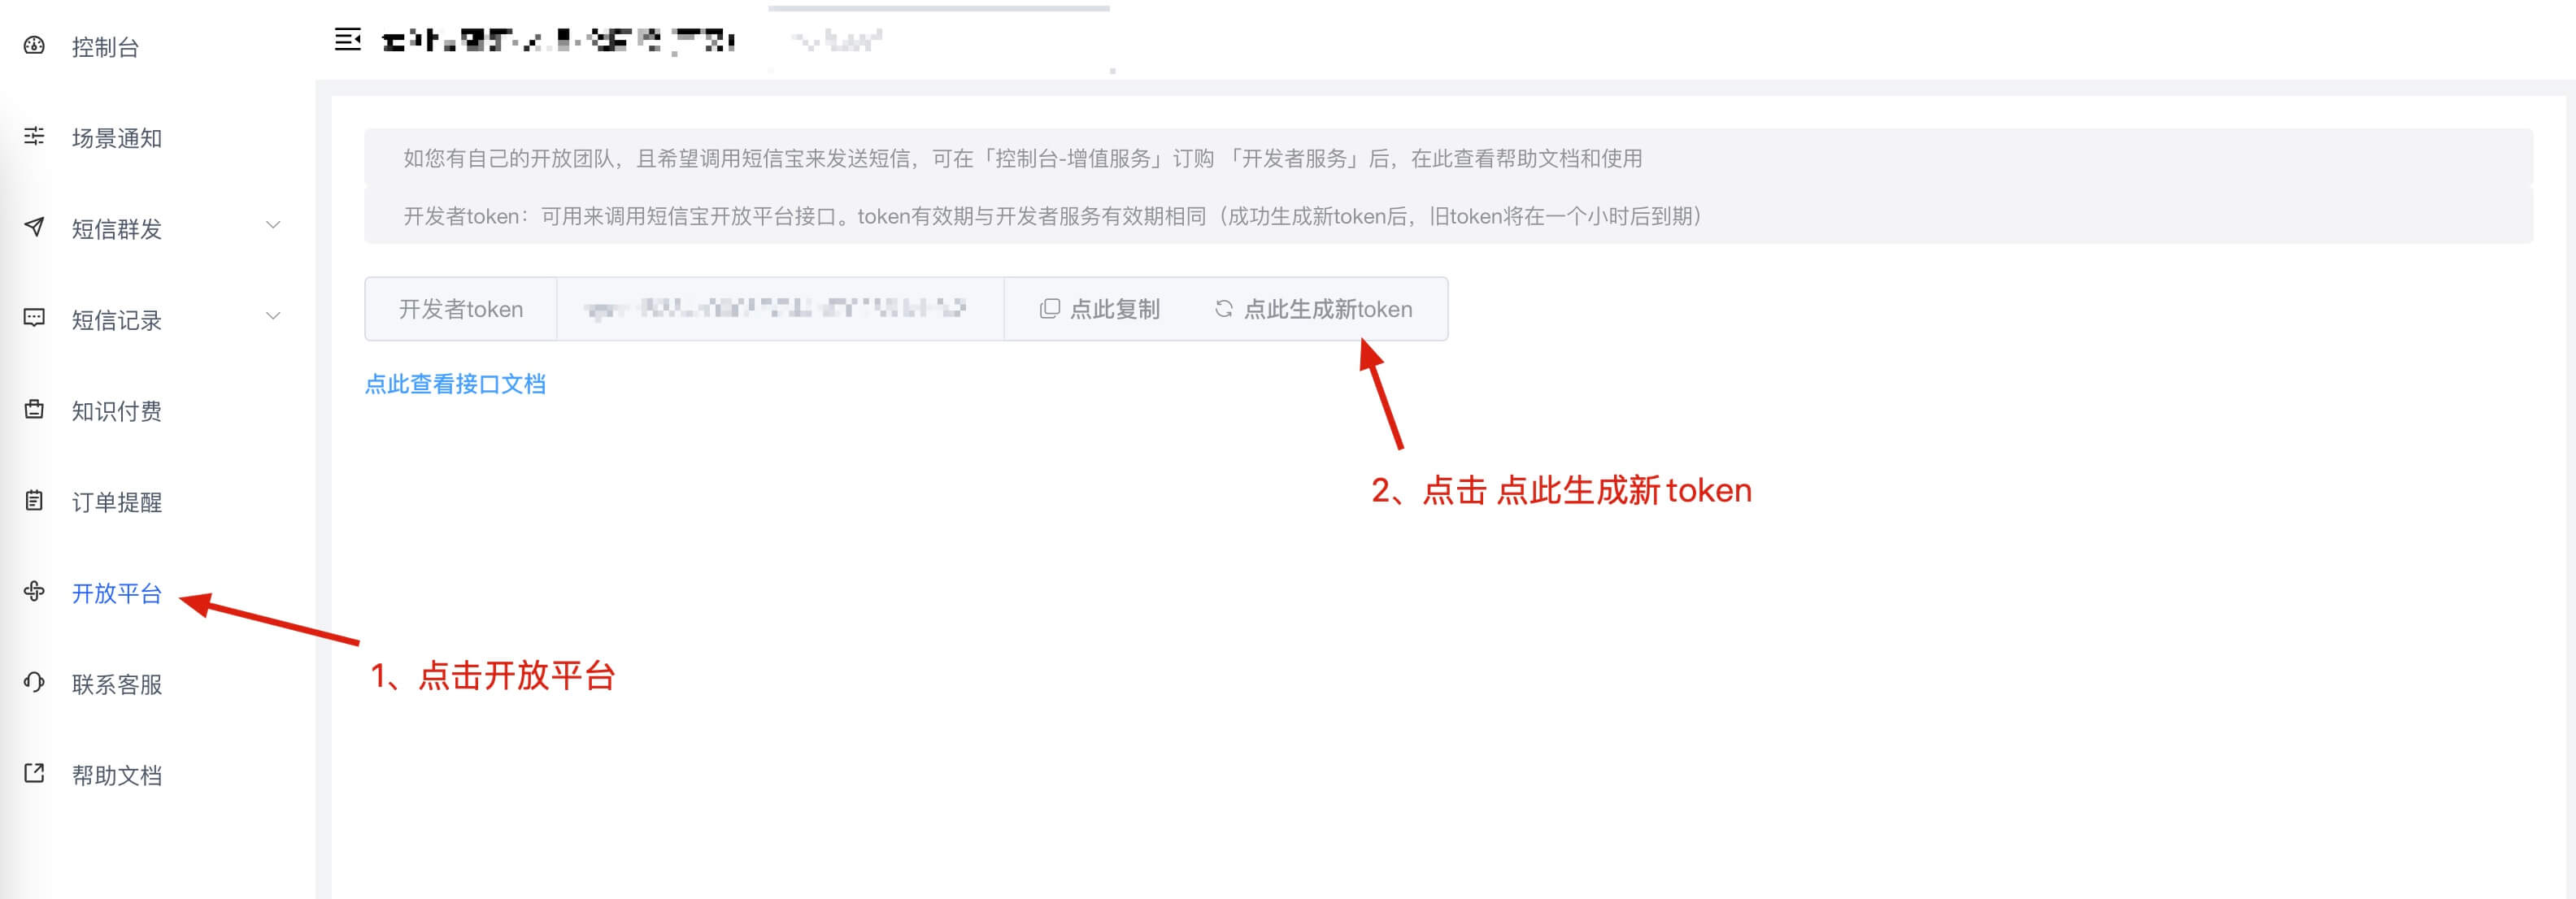Screen dimensions: 2576x899
Task: Click 点此生成新token button
Action: pos(1313,309)
